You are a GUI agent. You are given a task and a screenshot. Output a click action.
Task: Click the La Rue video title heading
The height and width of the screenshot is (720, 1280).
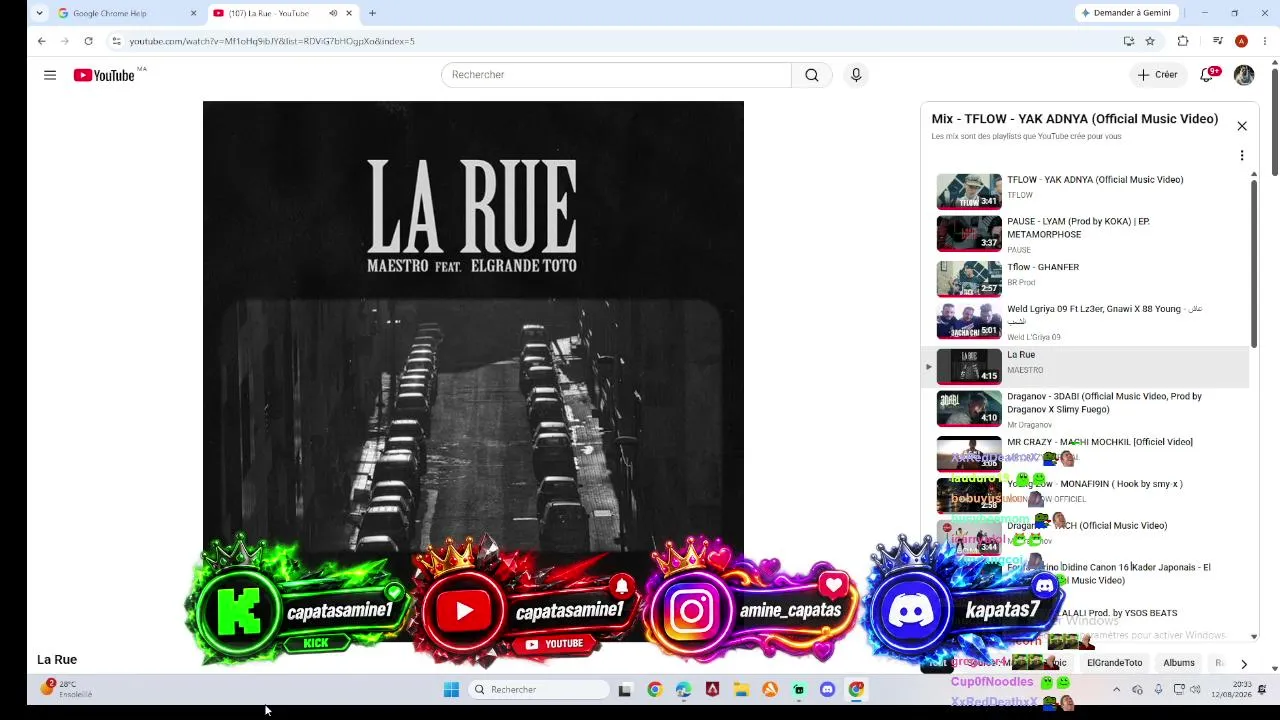point(57,660)
